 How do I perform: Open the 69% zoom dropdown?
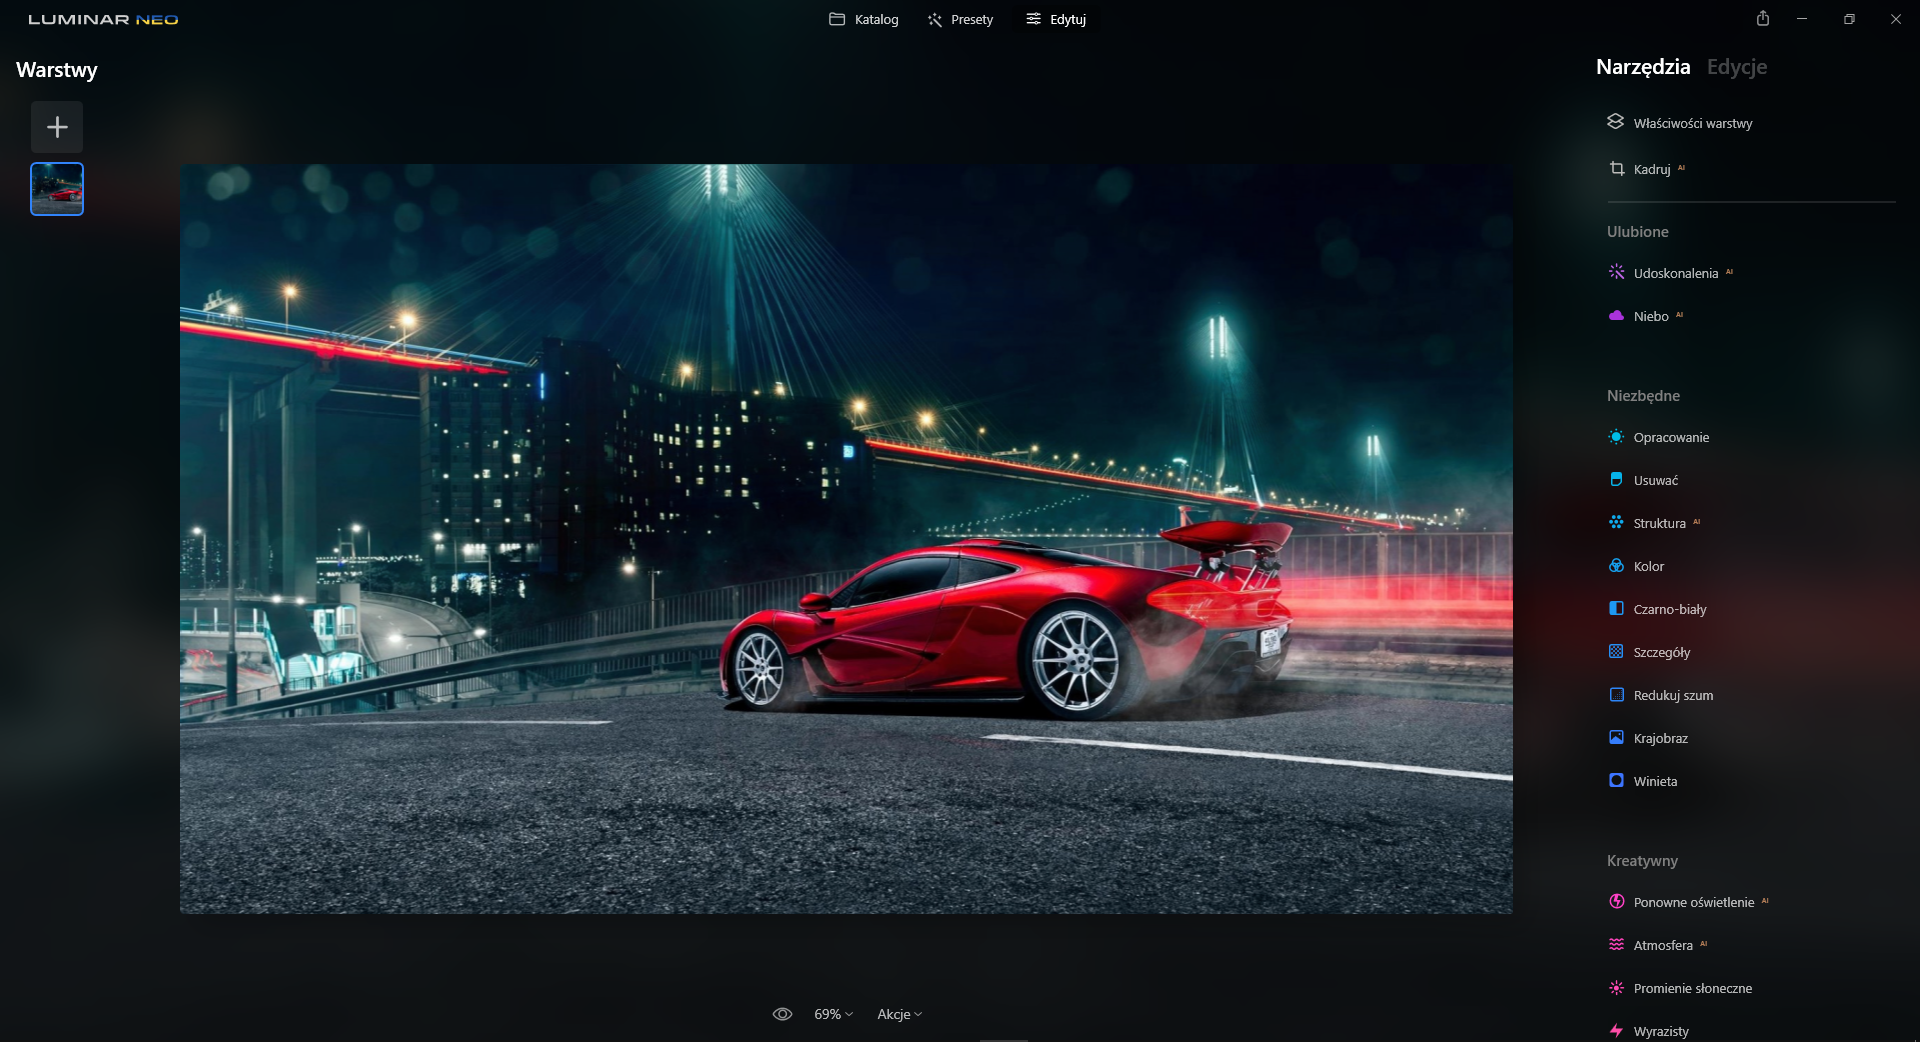pos(833,1014)
